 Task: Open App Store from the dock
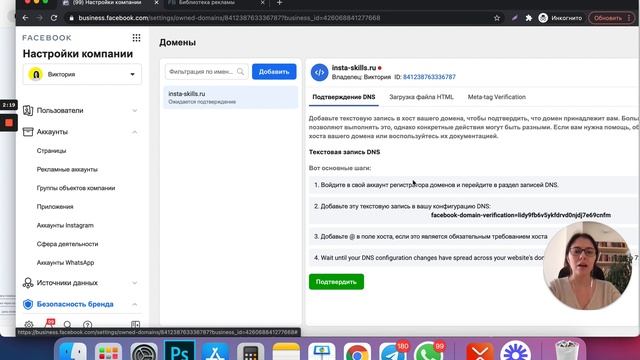click(215, 351)
